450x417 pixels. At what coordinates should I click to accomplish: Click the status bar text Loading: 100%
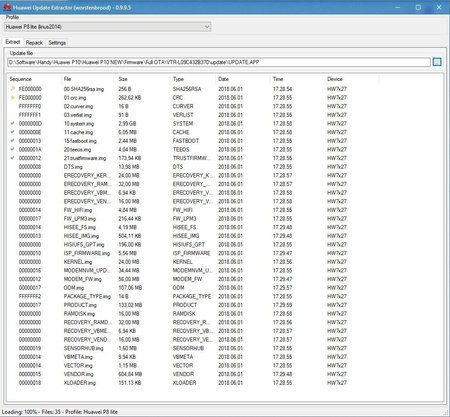tap(19, 412)
